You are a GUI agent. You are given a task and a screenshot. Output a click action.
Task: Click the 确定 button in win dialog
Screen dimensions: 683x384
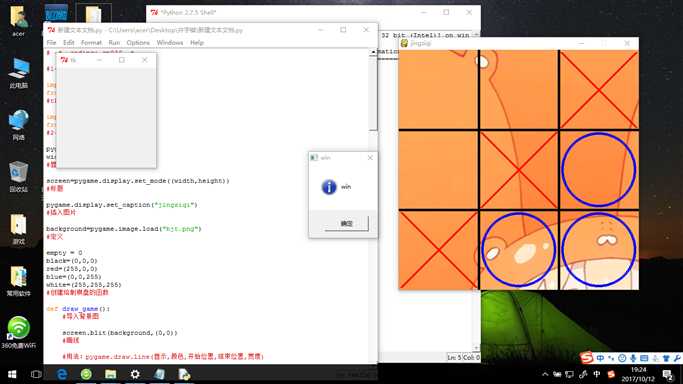[x=346, y=223]
